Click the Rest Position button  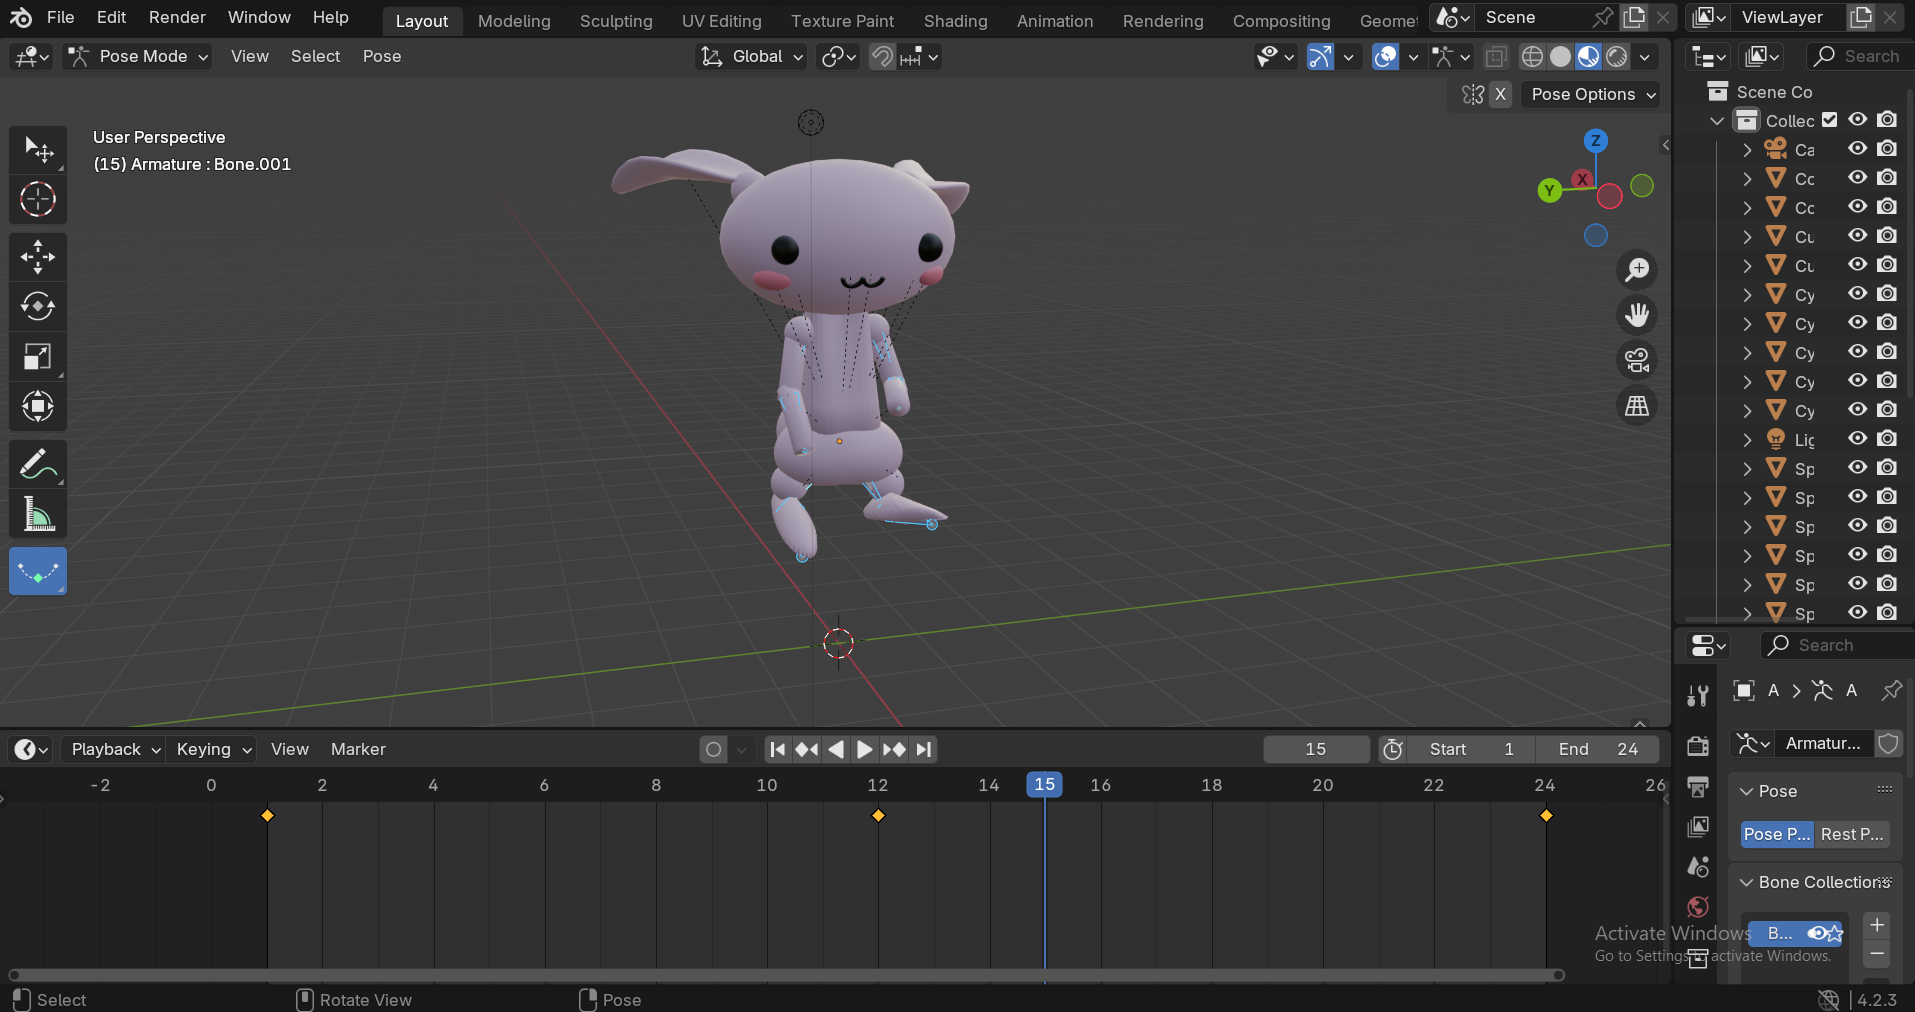click(1851, 834)
